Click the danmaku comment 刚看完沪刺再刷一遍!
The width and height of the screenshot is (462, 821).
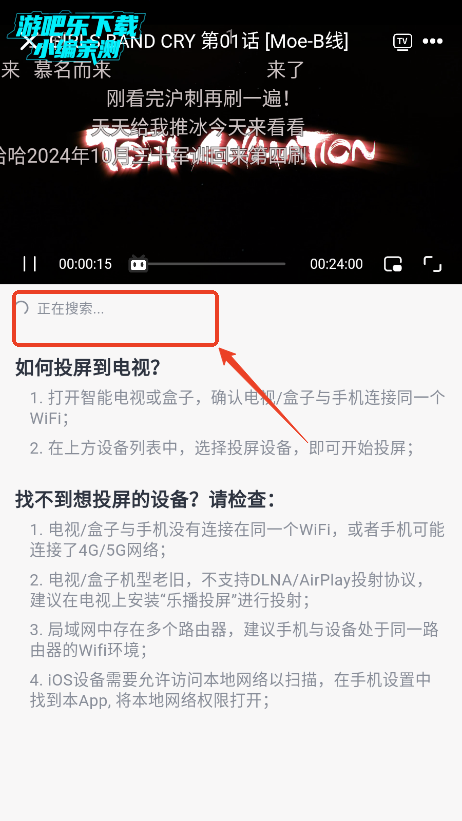(199, 98)
